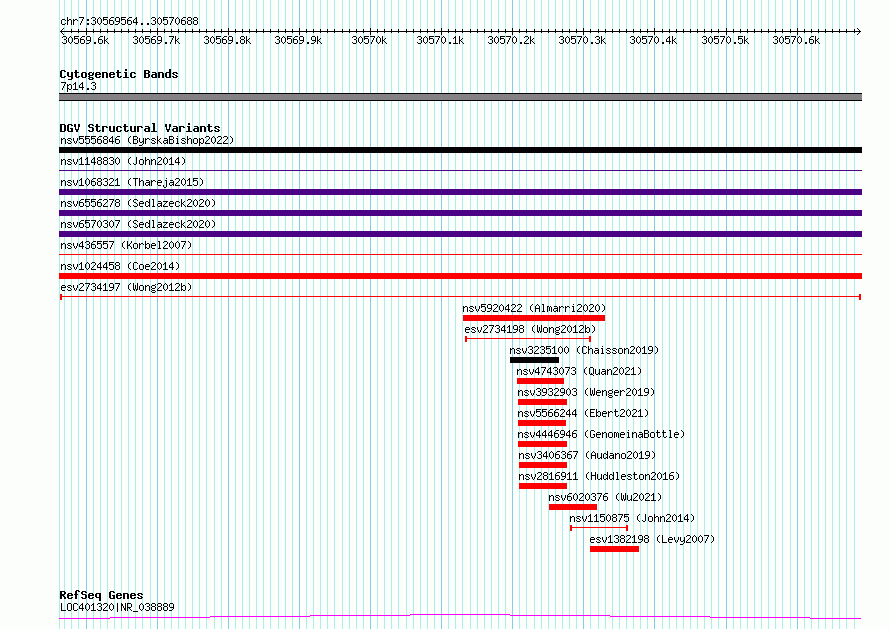Select nsv3235100 (Chaisson2019) variant label

(584, 350)
